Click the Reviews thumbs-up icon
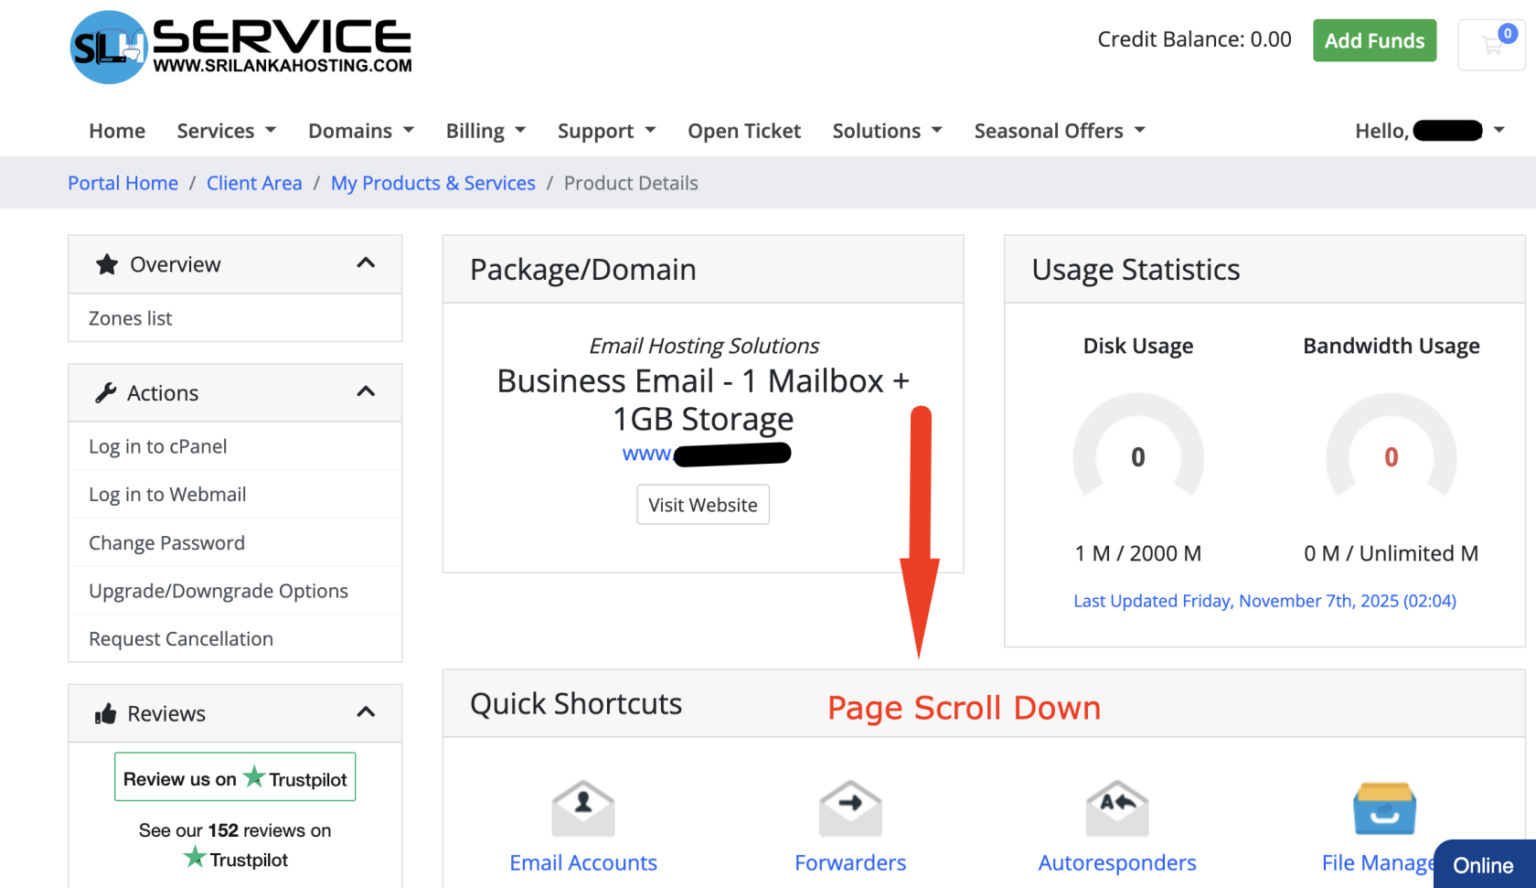This screenshot has width=1536, height=888. pos(105,714)
